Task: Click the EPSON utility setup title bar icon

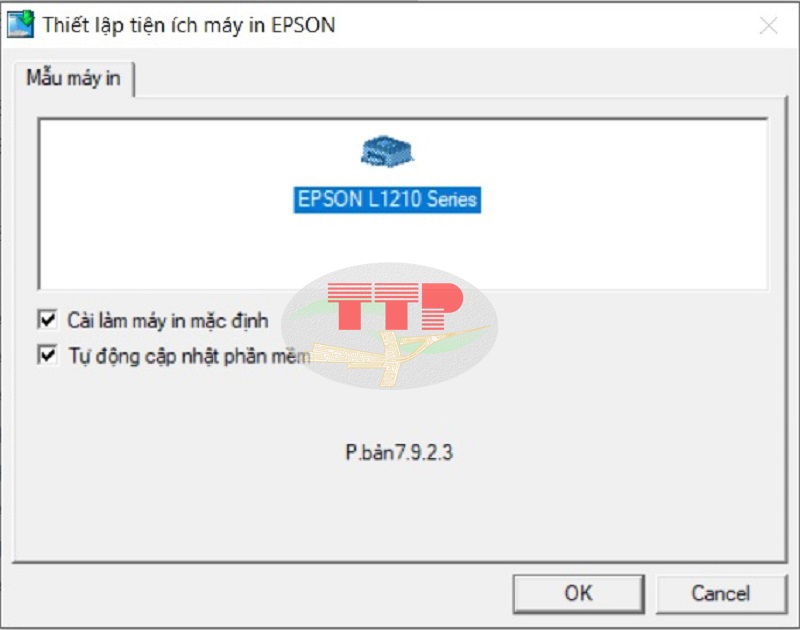Action: point(20,24)
